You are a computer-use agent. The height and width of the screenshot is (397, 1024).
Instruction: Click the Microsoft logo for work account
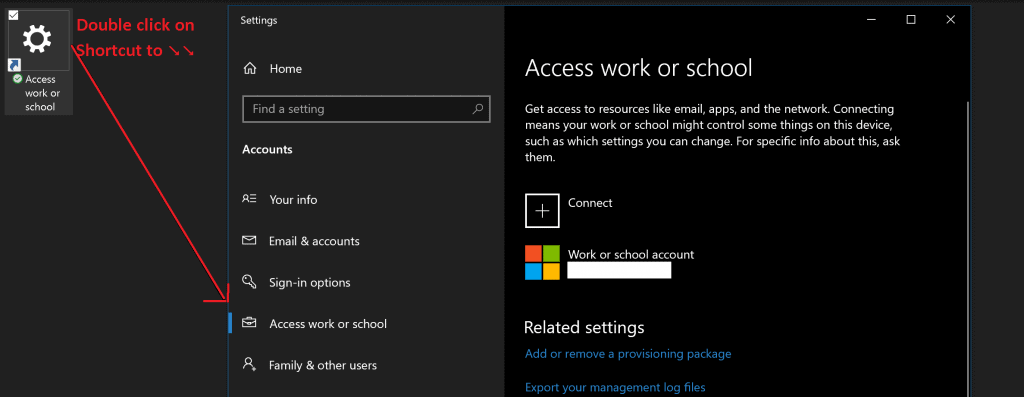(542, 262)
